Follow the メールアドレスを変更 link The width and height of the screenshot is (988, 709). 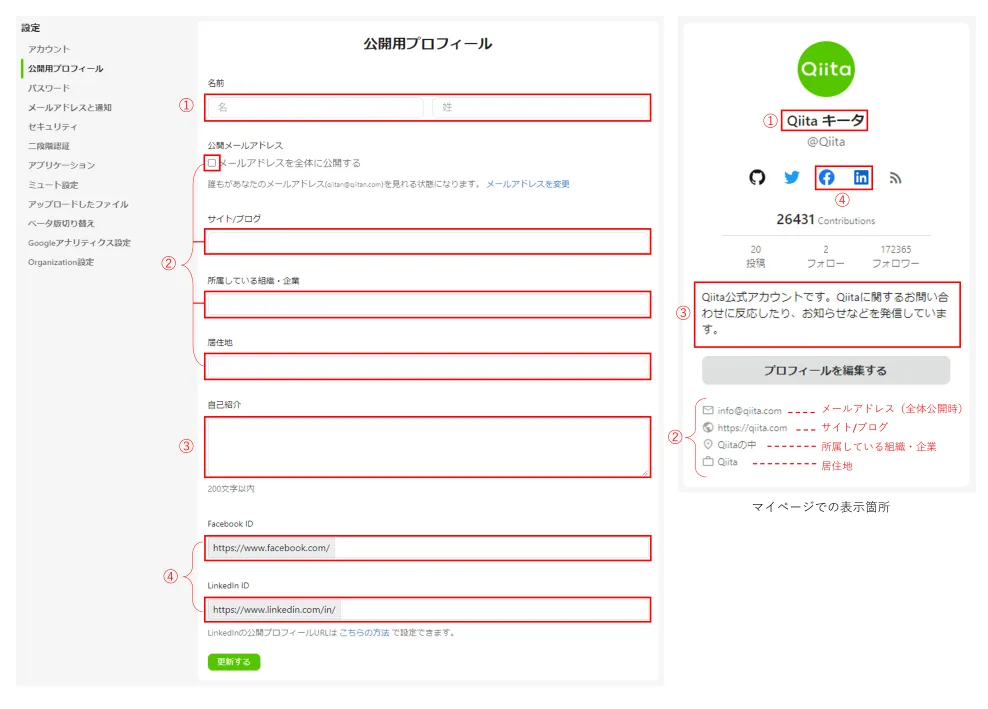[x=528, y=184]
